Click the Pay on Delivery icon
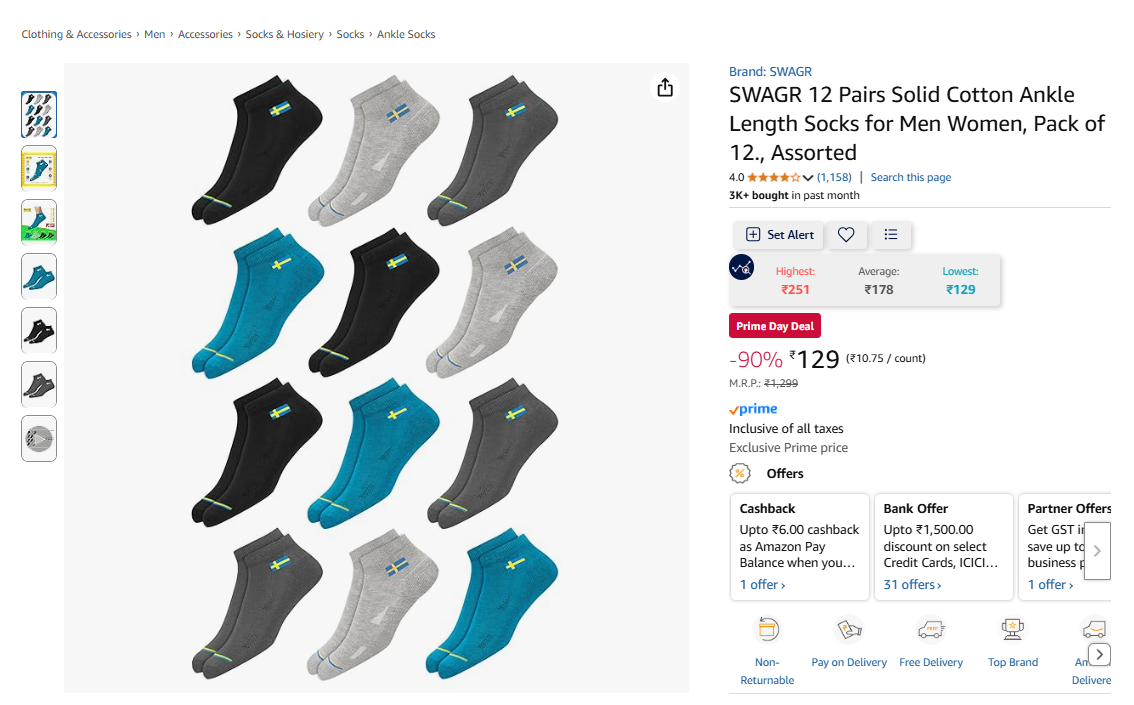The width and height of the screenshot is (1134, 705). coord(848,629)
